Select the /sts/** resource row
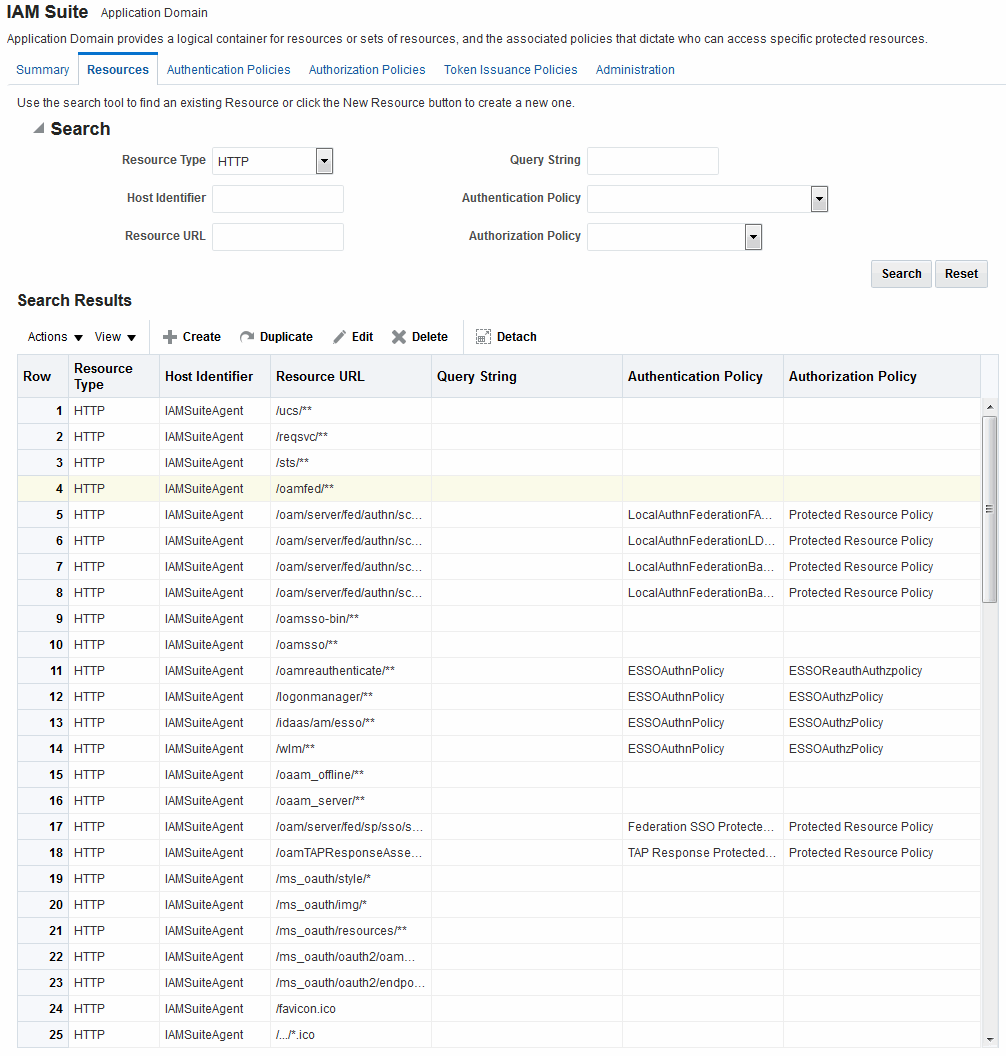 (x=499, y=463)
